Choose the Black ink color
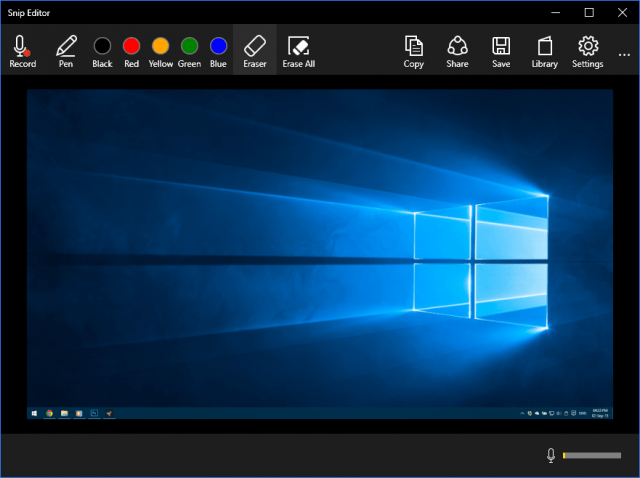The height and width of the screenshot is (478, 640). (x=102, y=51)
